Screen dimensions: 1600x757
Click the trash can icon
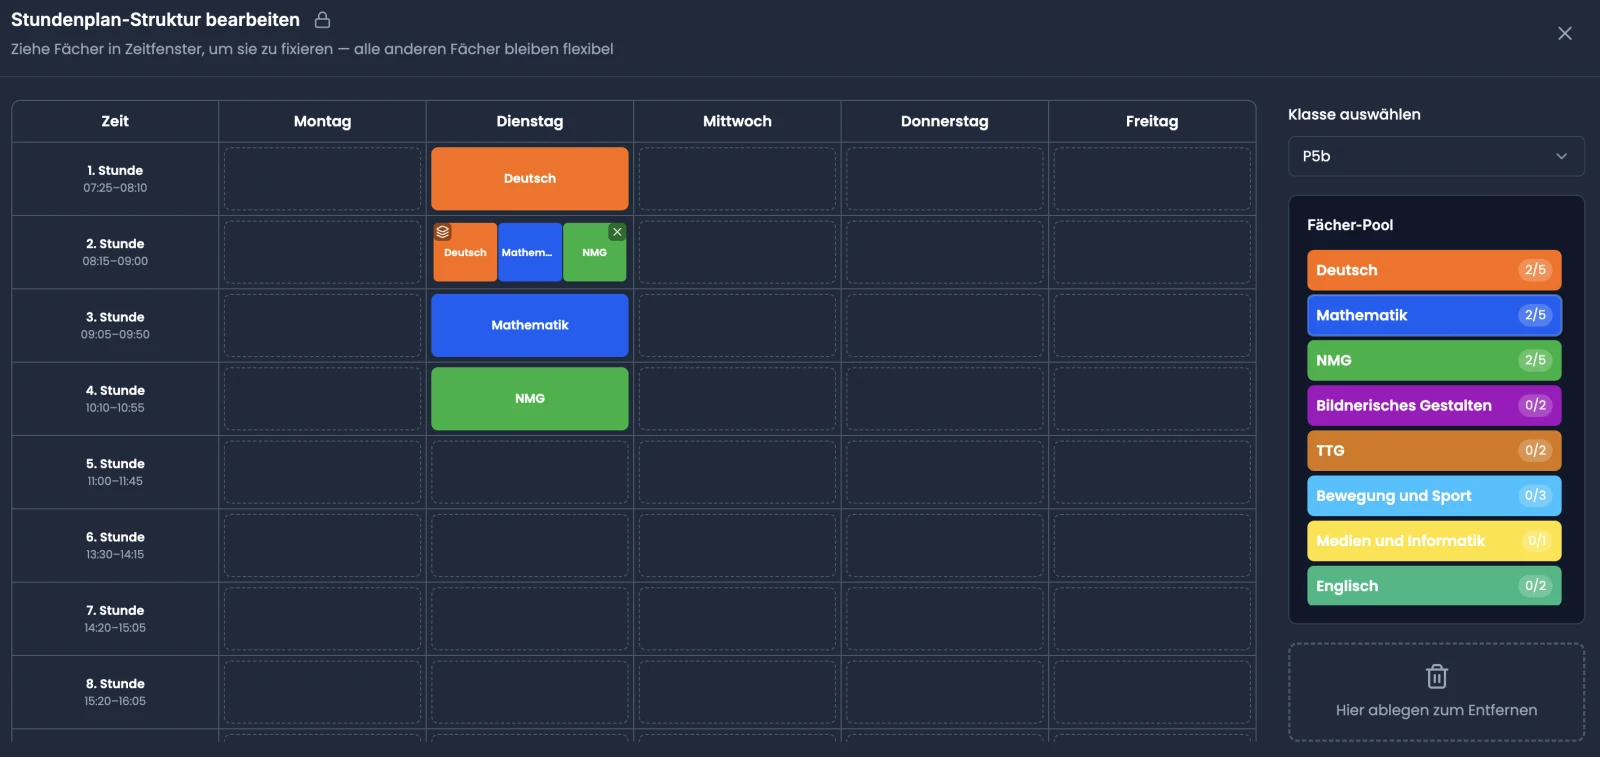click(1437, 676)
